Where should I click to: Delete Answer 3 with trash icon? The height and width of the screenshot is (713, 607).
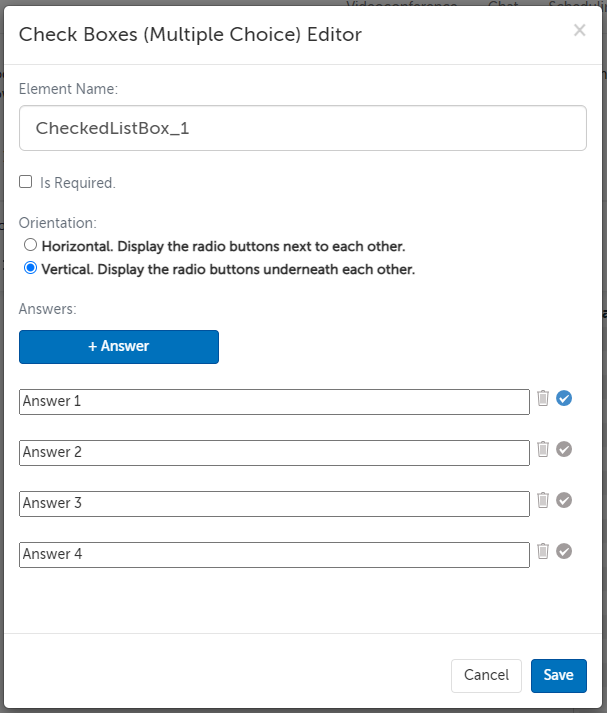click(543, 500)
